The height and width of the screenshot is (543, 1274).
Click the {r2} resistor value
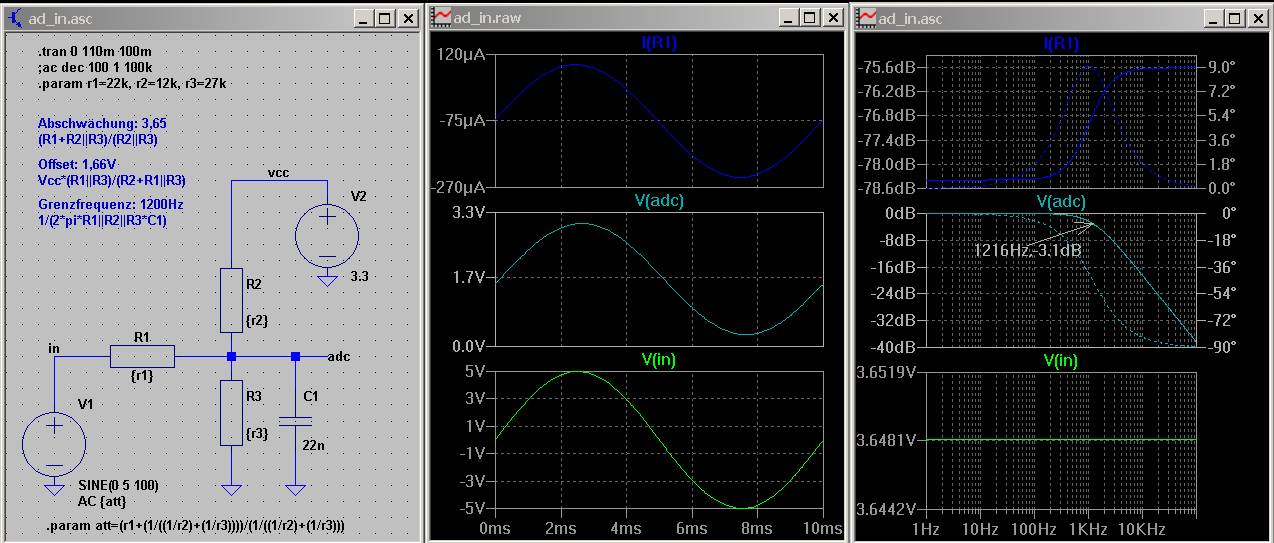(257, 321)
